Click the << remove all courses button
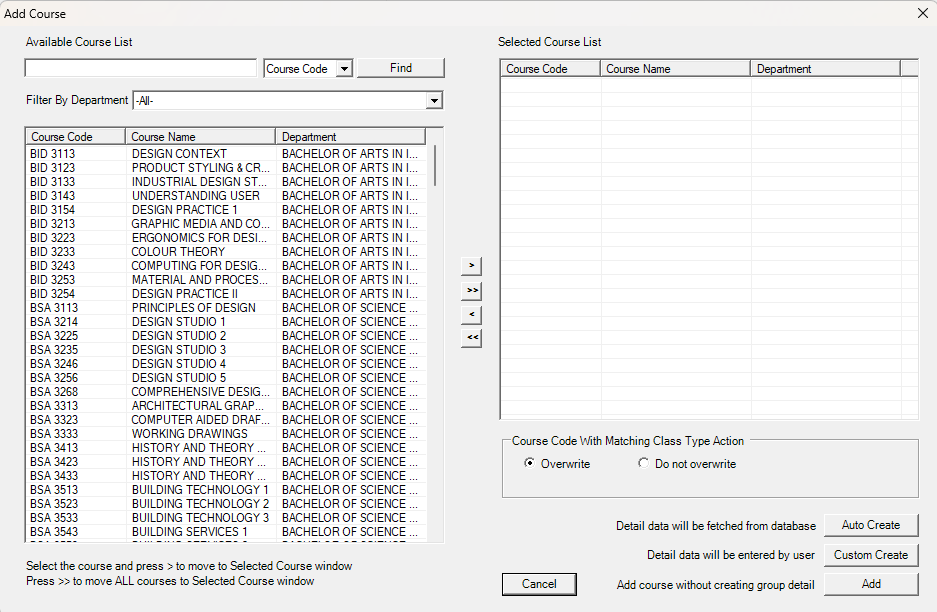 pyautogui.click(x=471, y=339)
